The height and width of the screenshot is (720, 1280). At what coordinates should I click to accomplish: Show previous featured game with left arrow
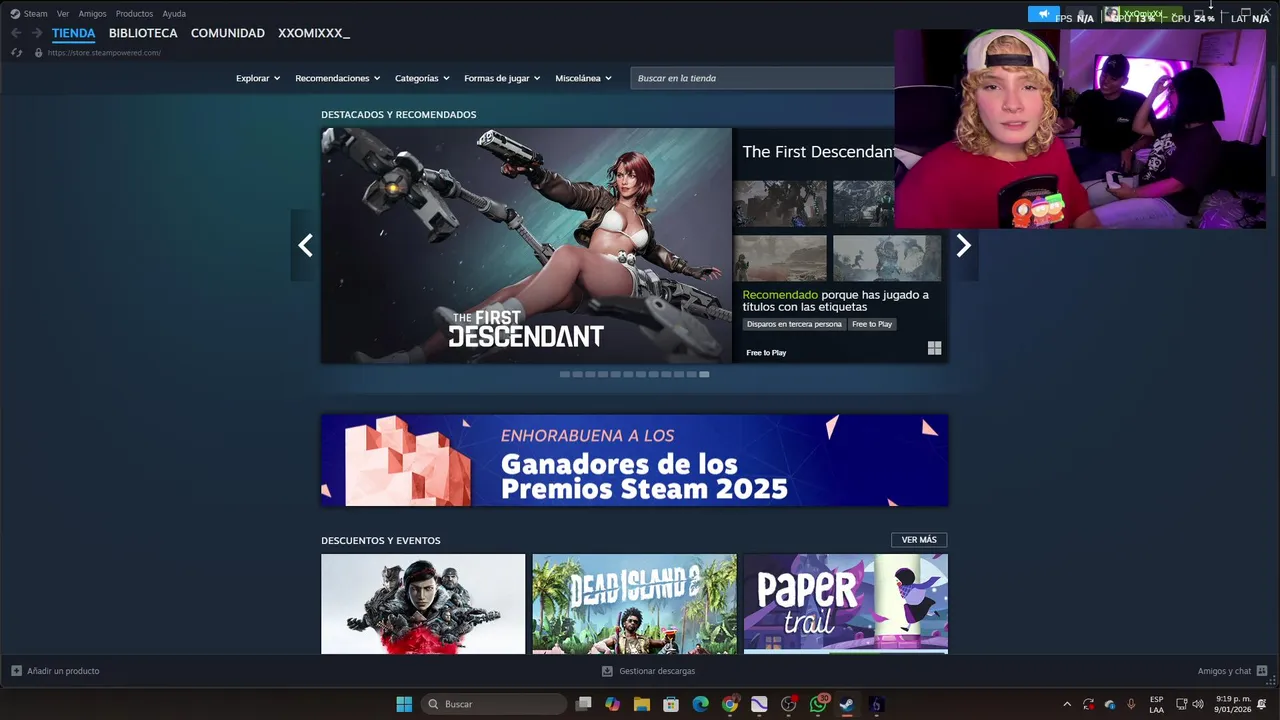click(x=305, y=245)
